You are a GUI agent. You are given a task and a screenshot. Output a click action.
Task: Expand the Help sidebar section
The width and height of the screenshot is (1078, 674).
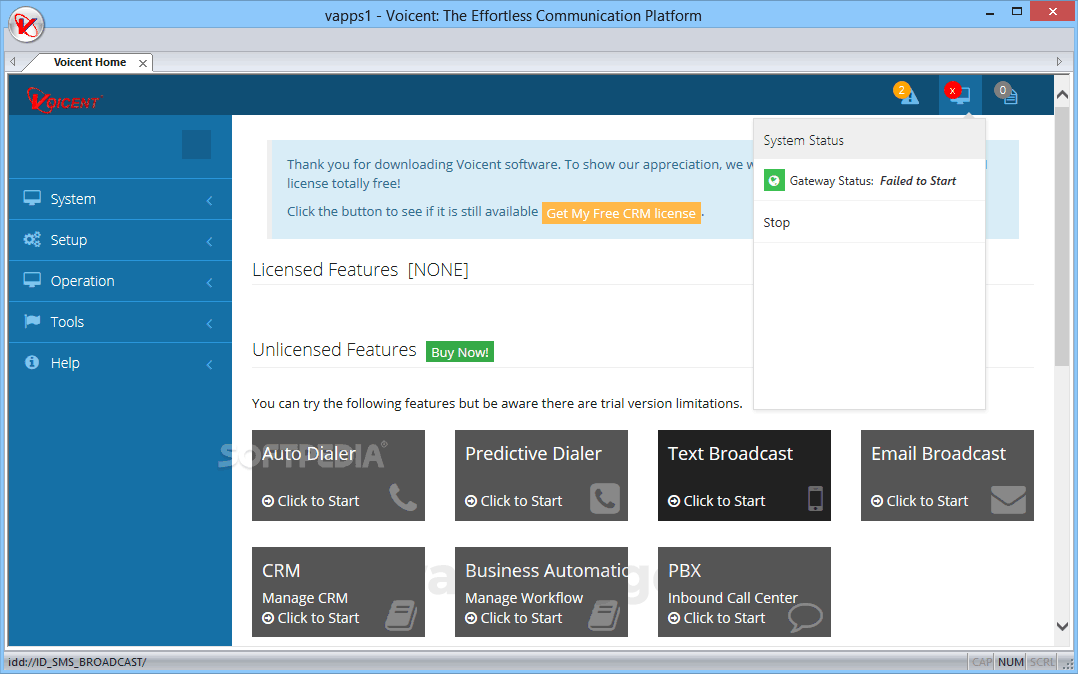(120, 362)
